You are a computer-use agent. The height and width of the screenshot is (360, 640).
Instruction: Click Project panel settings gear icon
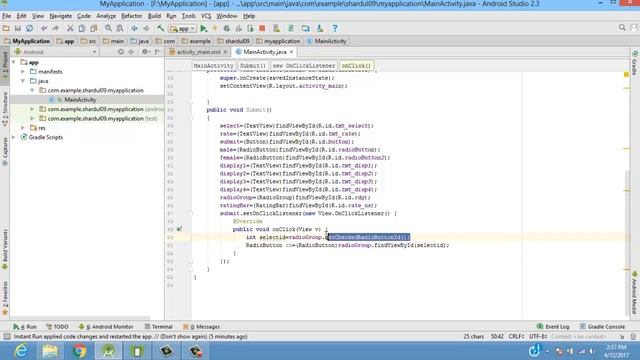pos(144,52)
